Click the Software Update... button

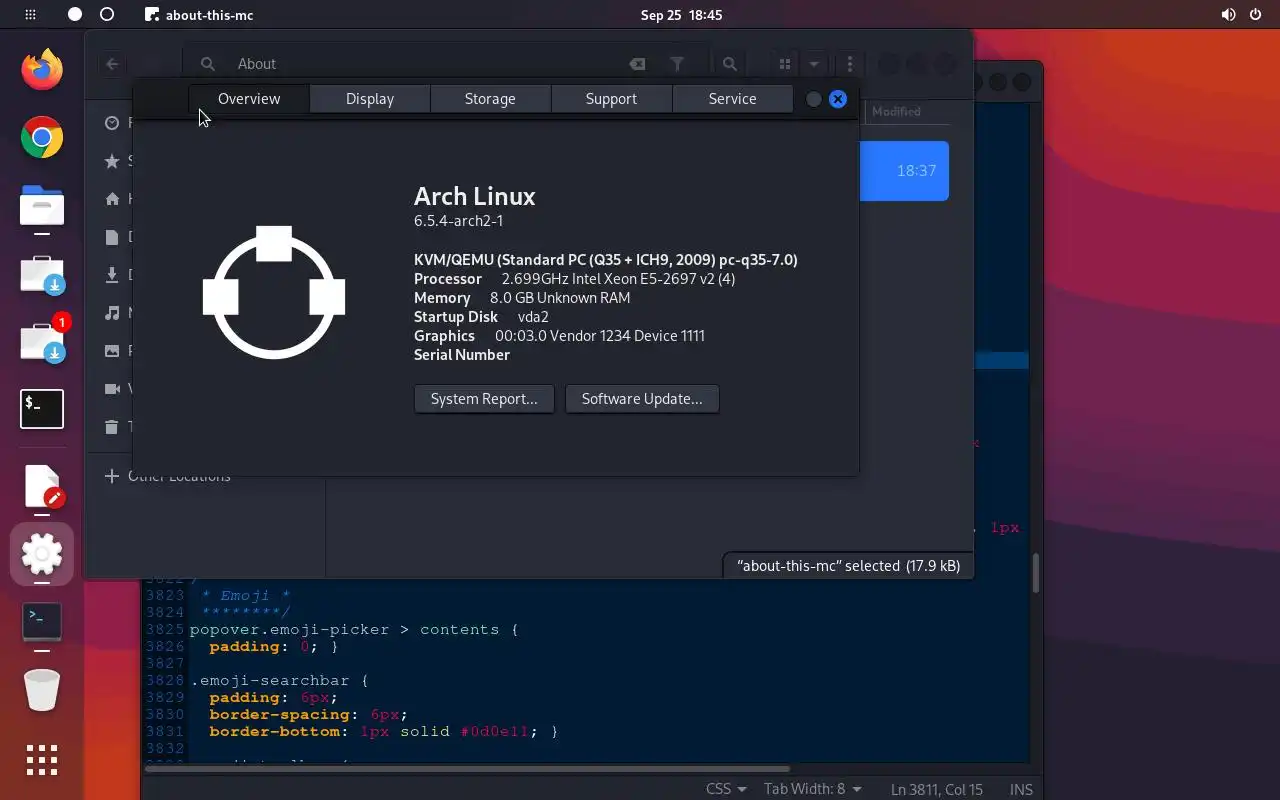tap(642, 399)
